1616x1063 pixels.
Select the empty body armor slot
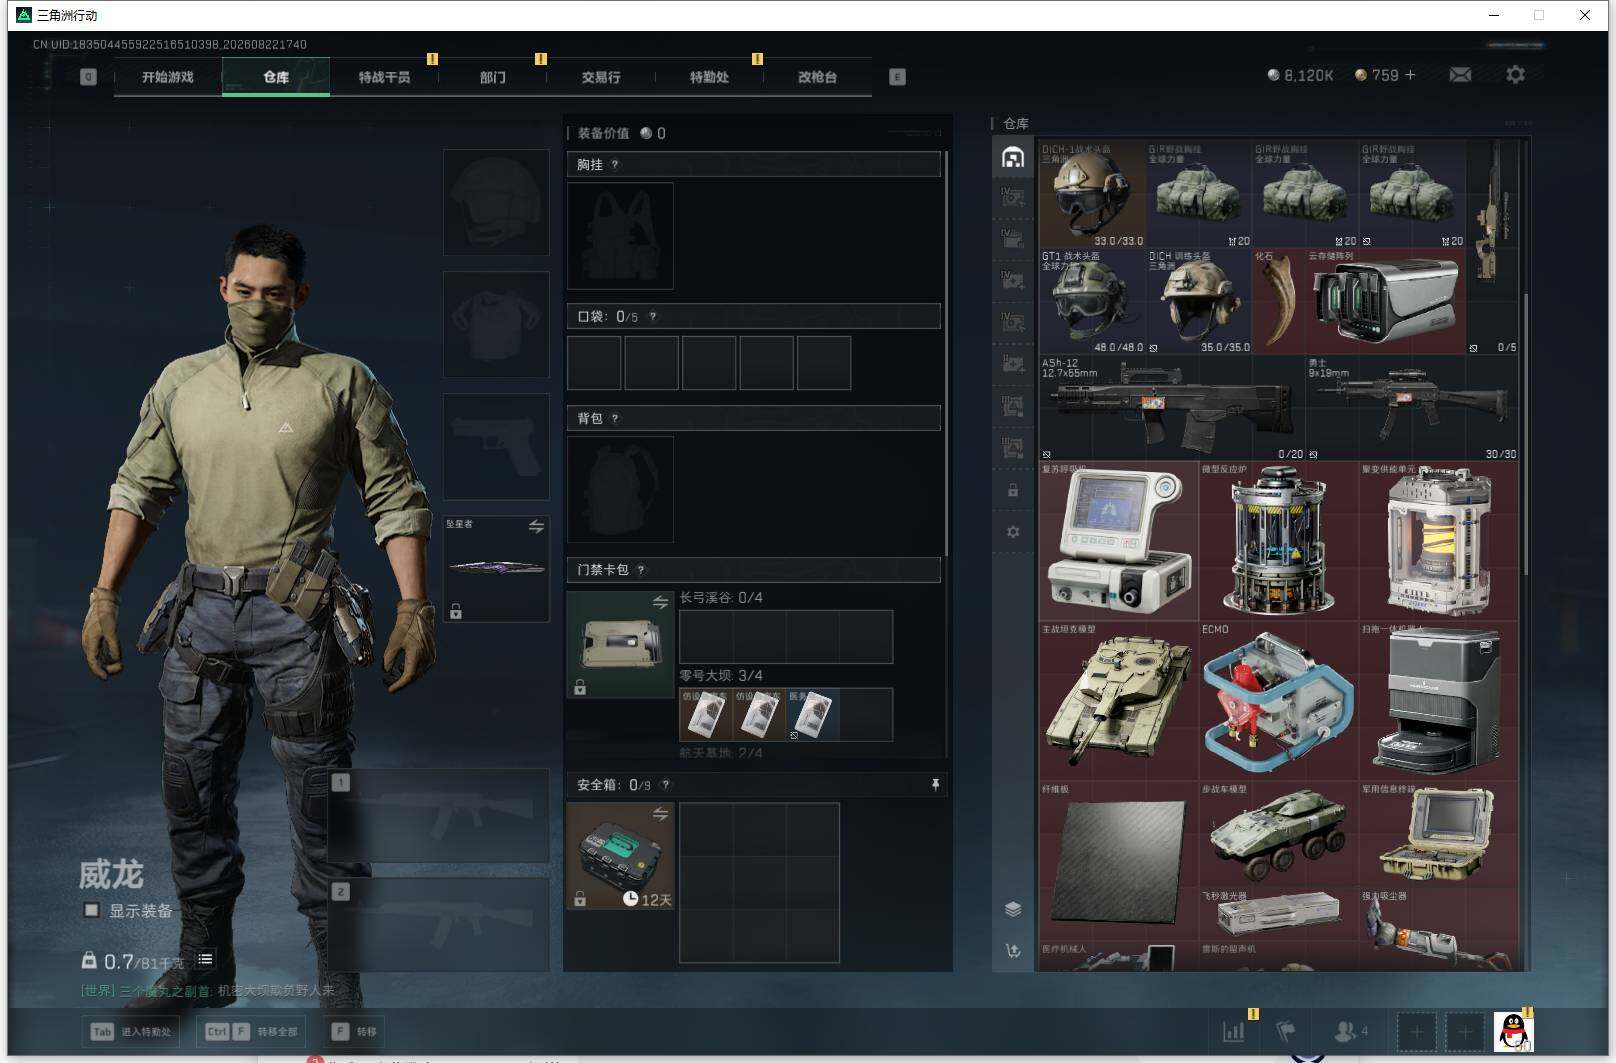coord(496,324)
